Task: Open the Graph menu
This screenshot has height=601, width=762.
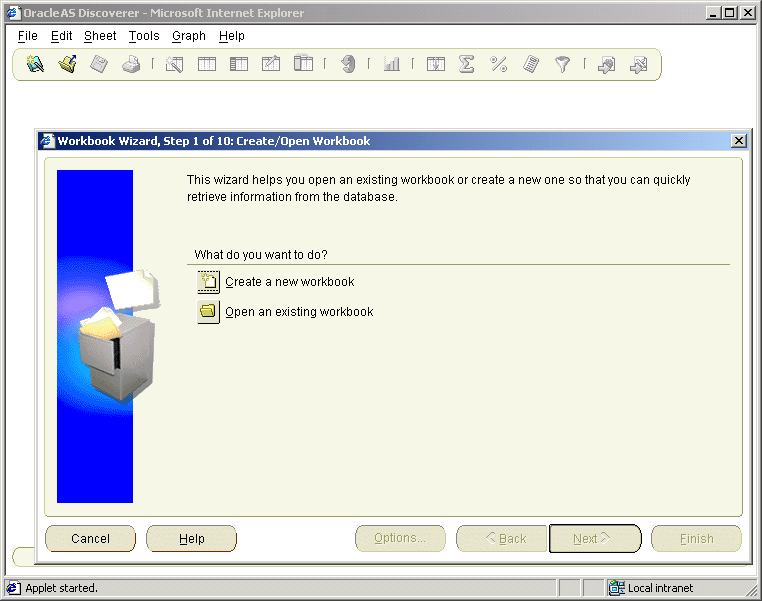Action: click(189, 36)
